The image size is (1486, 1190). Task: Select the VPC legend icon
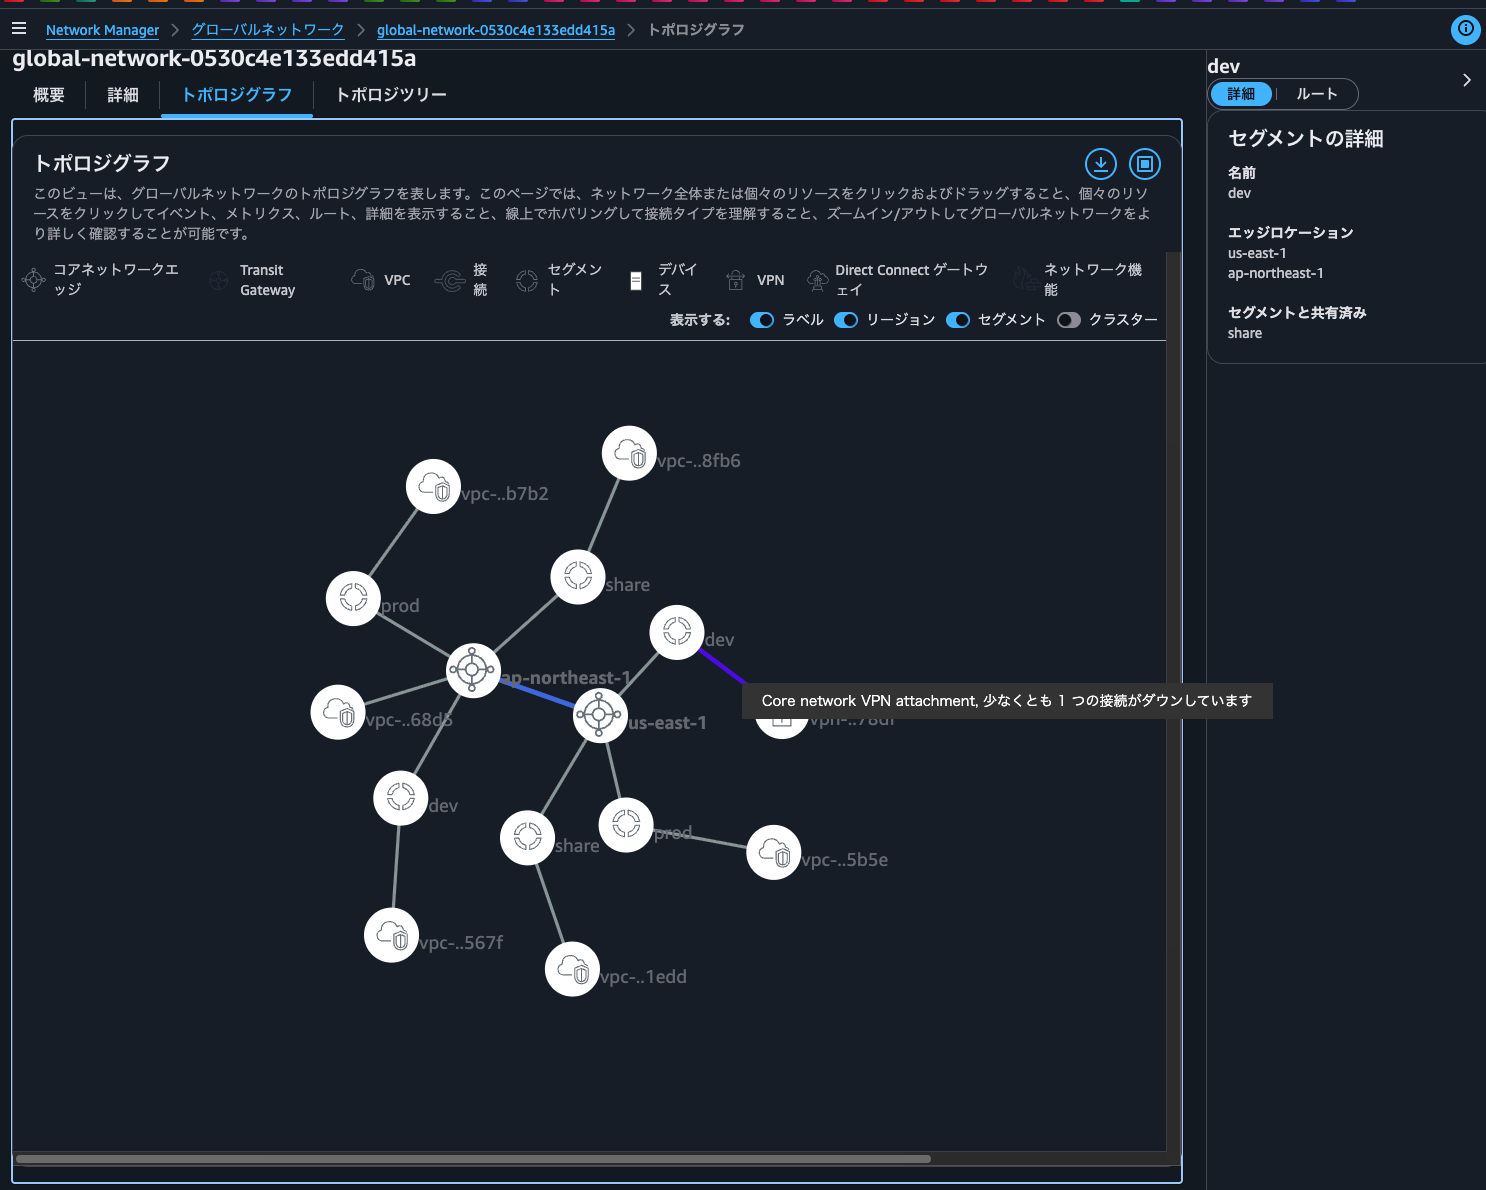coord(361,279)
